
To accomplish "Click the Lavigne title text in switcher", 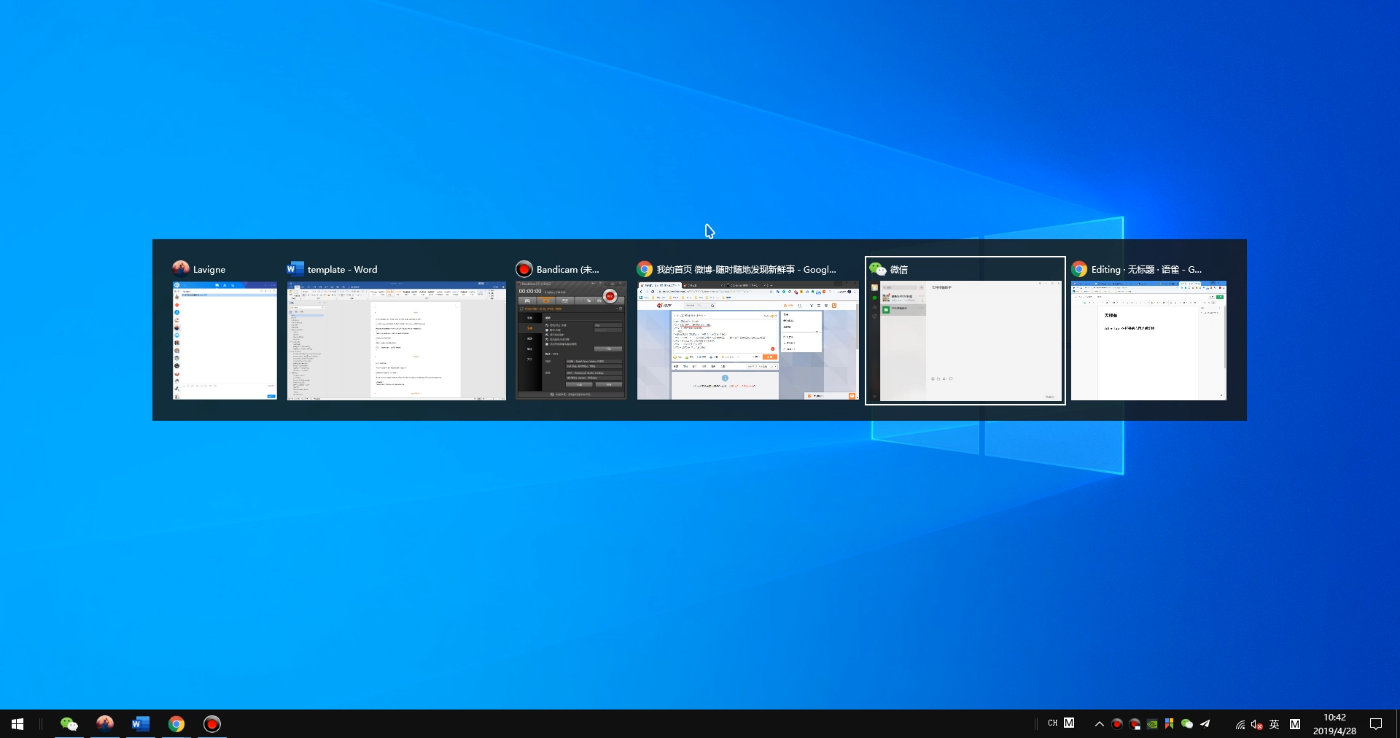I will (x=211, y=269).
